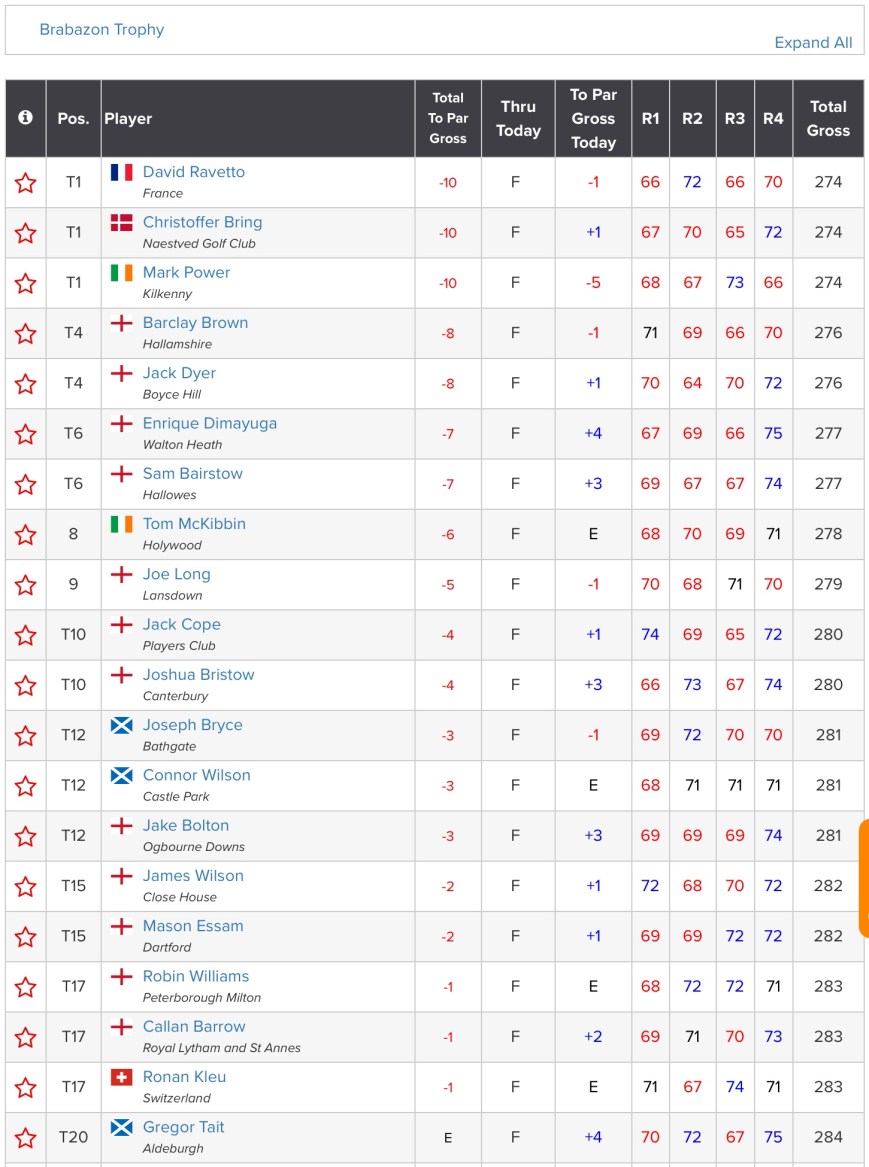
Task: Expand All leaderboard rows
Action: coord(813,42)
